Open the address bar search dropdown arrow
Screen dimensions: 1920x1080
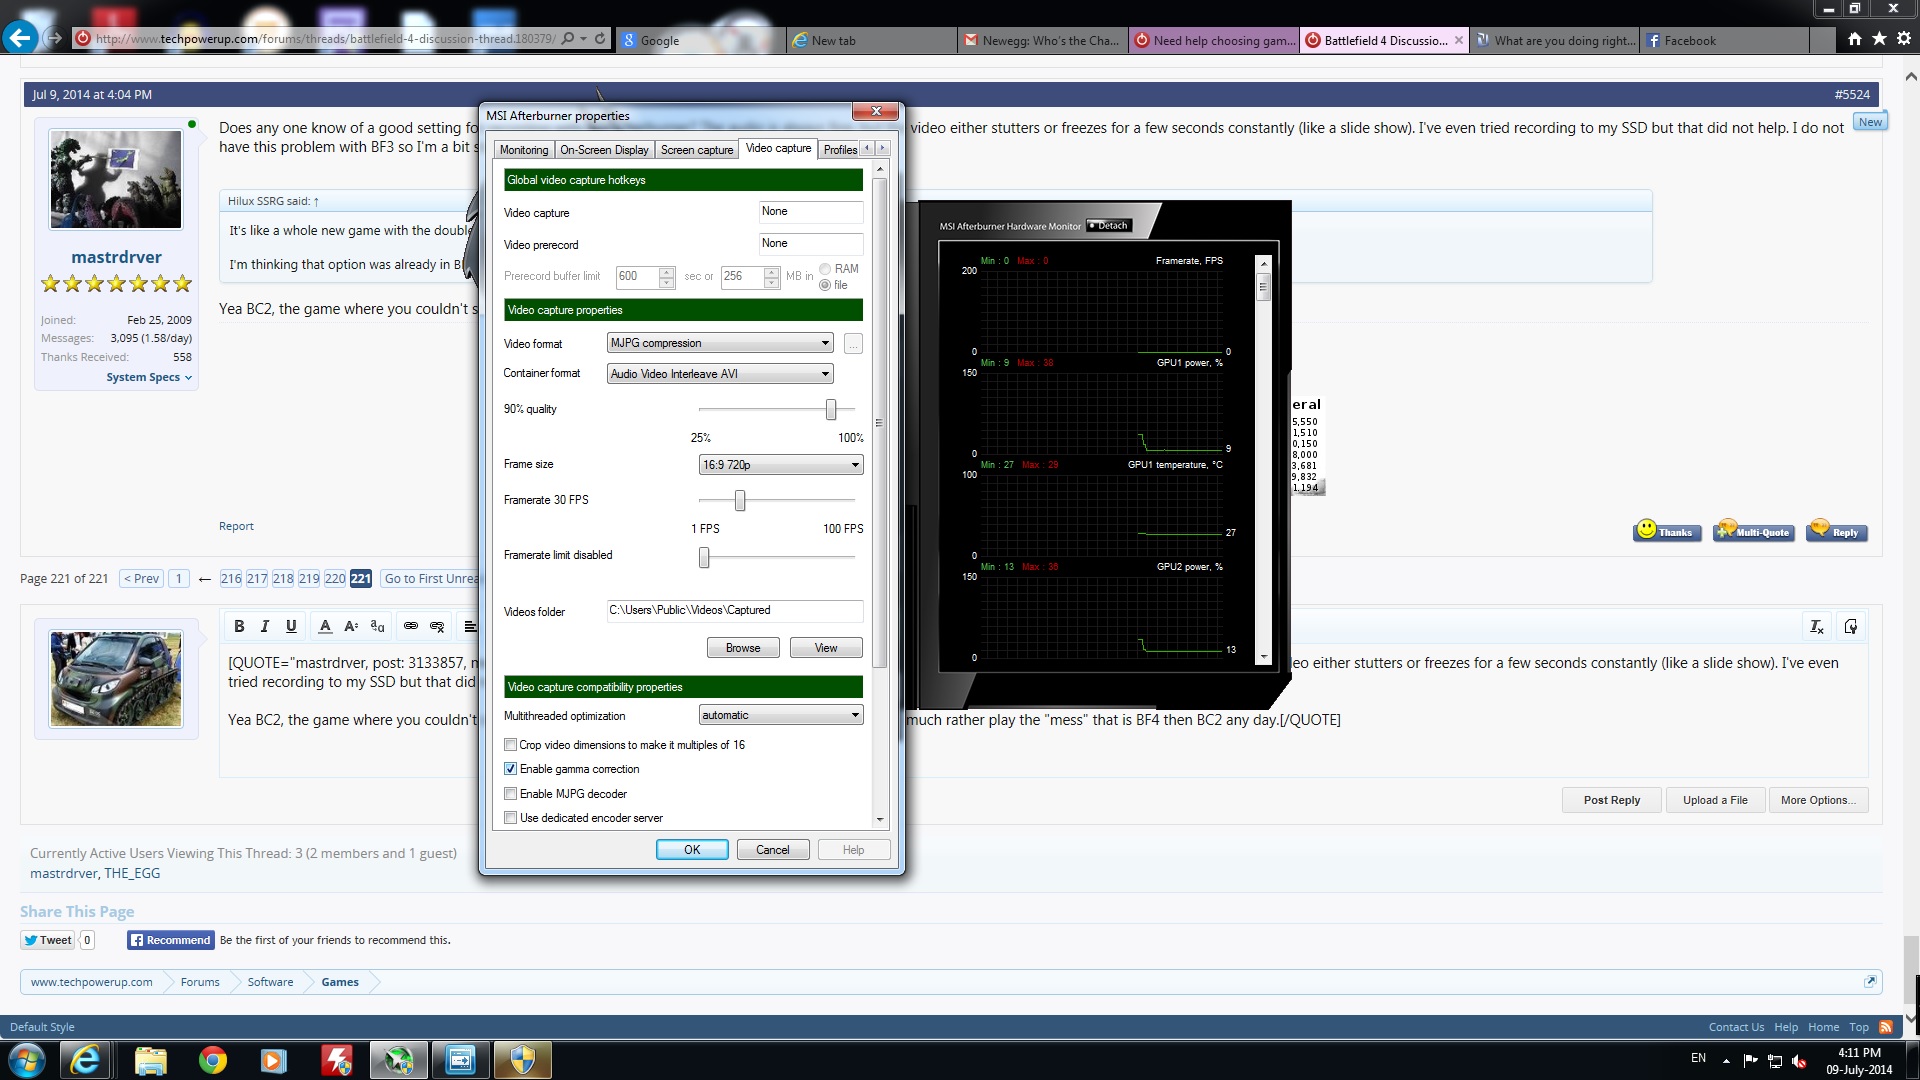click(583, 39)
